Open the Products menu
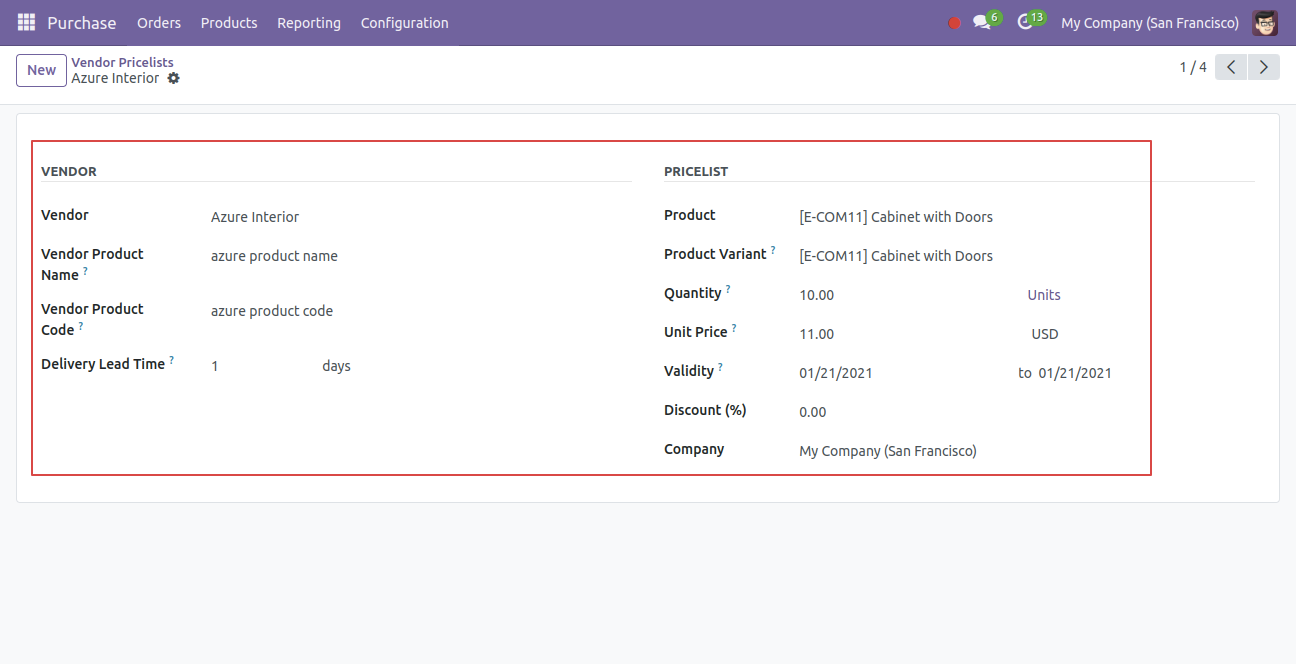 pos(229,22)
